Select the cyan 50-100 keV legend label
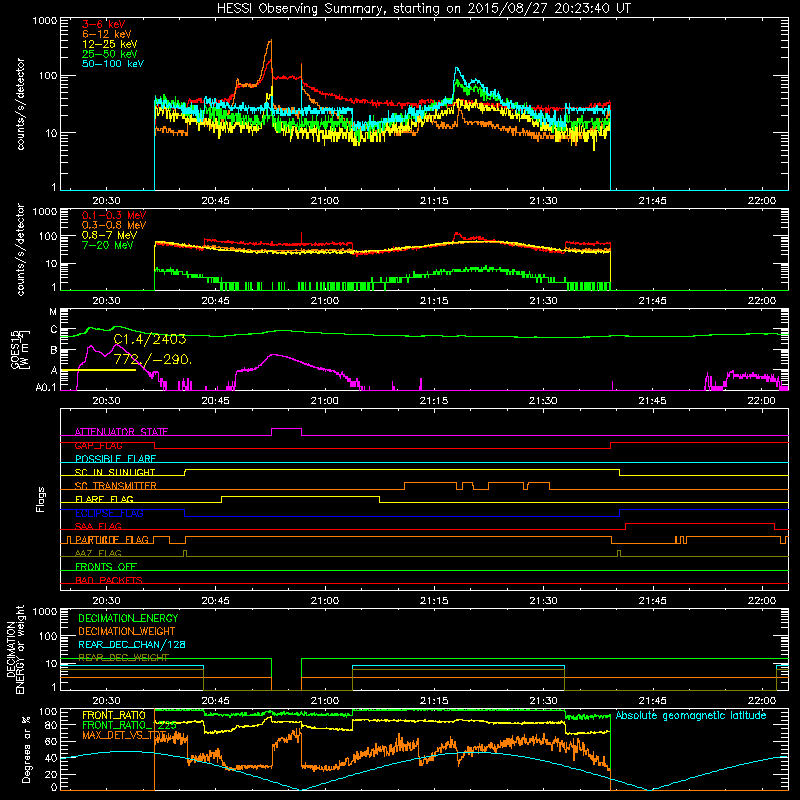 pyautogui.click(x=113, y=64)
